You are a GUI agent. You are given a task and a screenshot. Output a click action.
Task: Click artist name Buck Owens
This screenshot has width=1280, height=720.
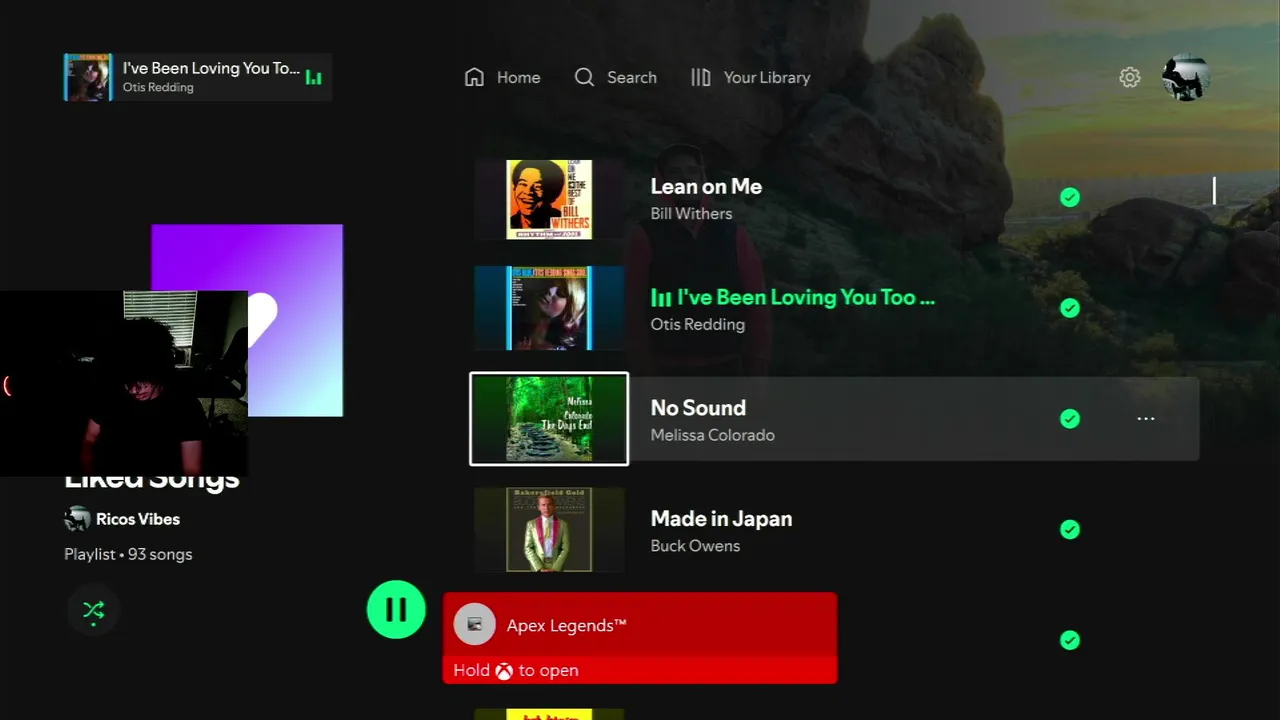coord(695,546)
